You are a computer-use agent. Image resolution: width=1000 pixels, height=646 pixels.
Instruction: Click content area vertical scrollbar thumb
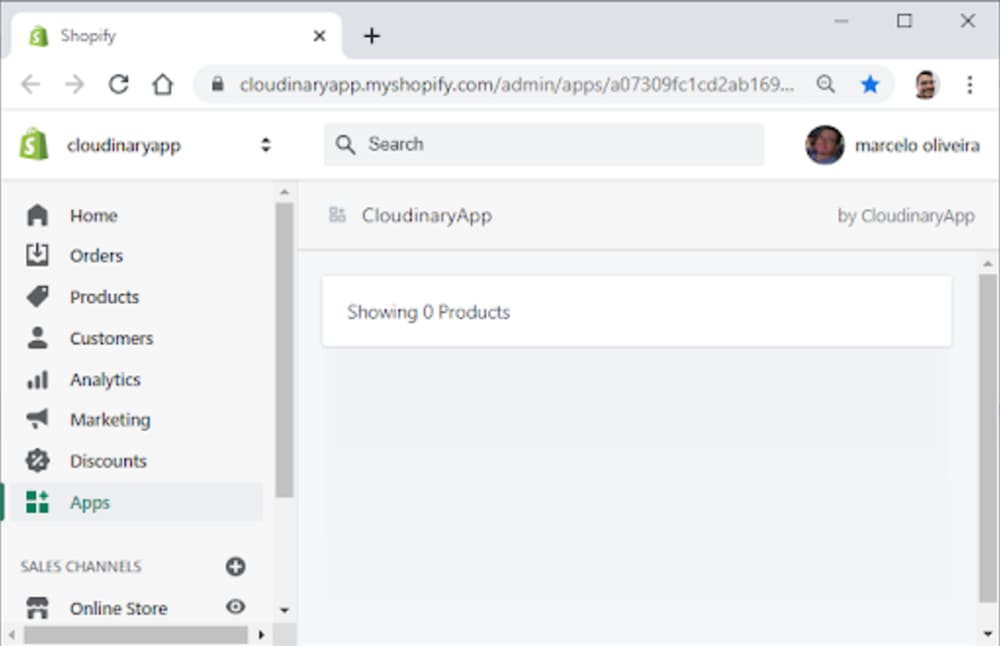(x=988, y=438)
